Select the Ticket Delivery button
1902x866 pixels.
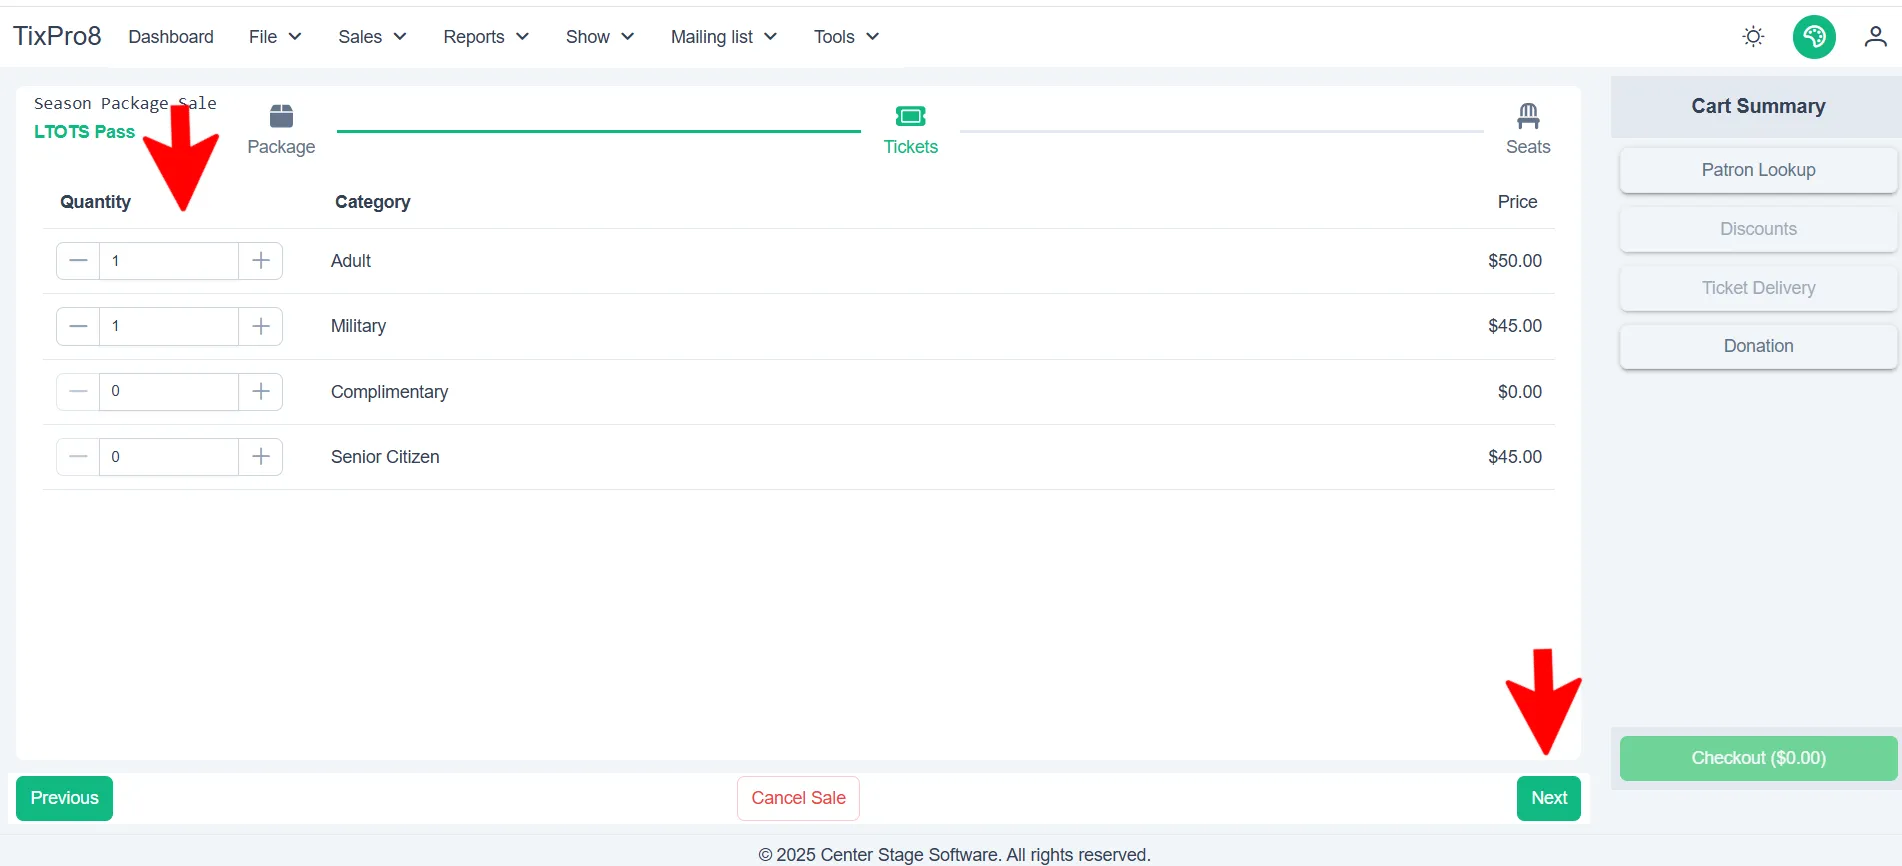(1758, 288)
